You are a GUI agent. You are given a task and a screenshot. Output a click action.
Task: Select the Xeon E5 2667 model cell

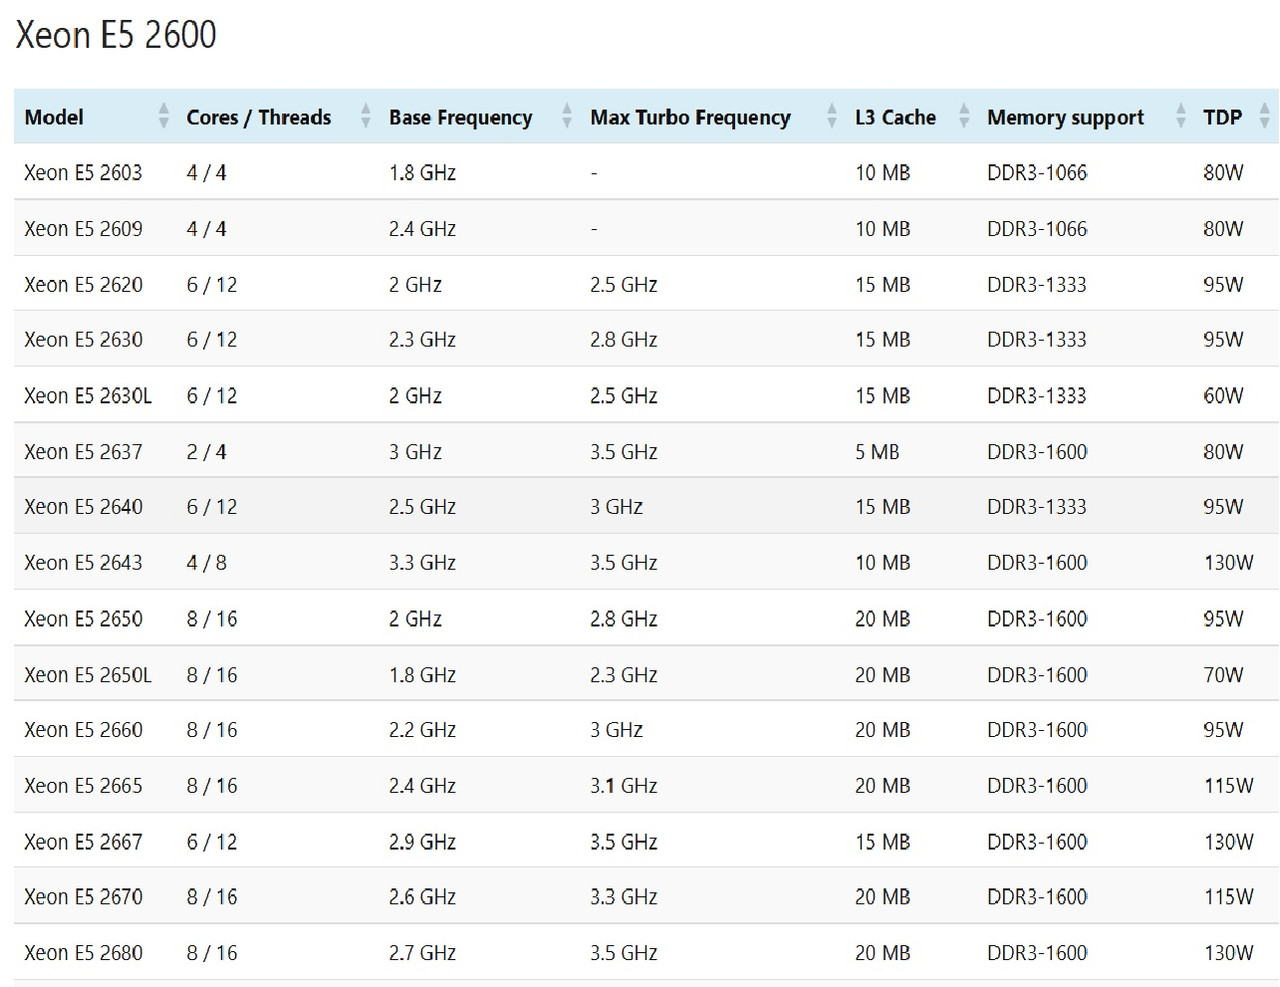coord(83,841)
